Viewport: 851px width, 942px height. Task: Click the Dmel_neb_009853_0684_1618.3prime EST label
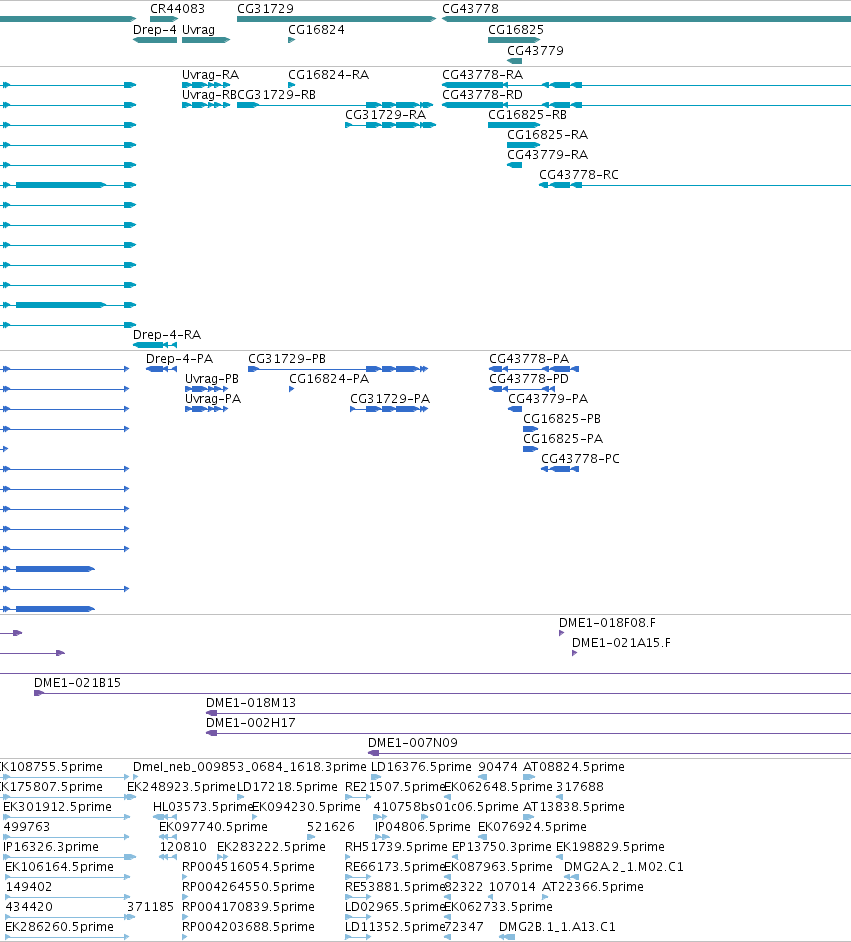(250, 767)
